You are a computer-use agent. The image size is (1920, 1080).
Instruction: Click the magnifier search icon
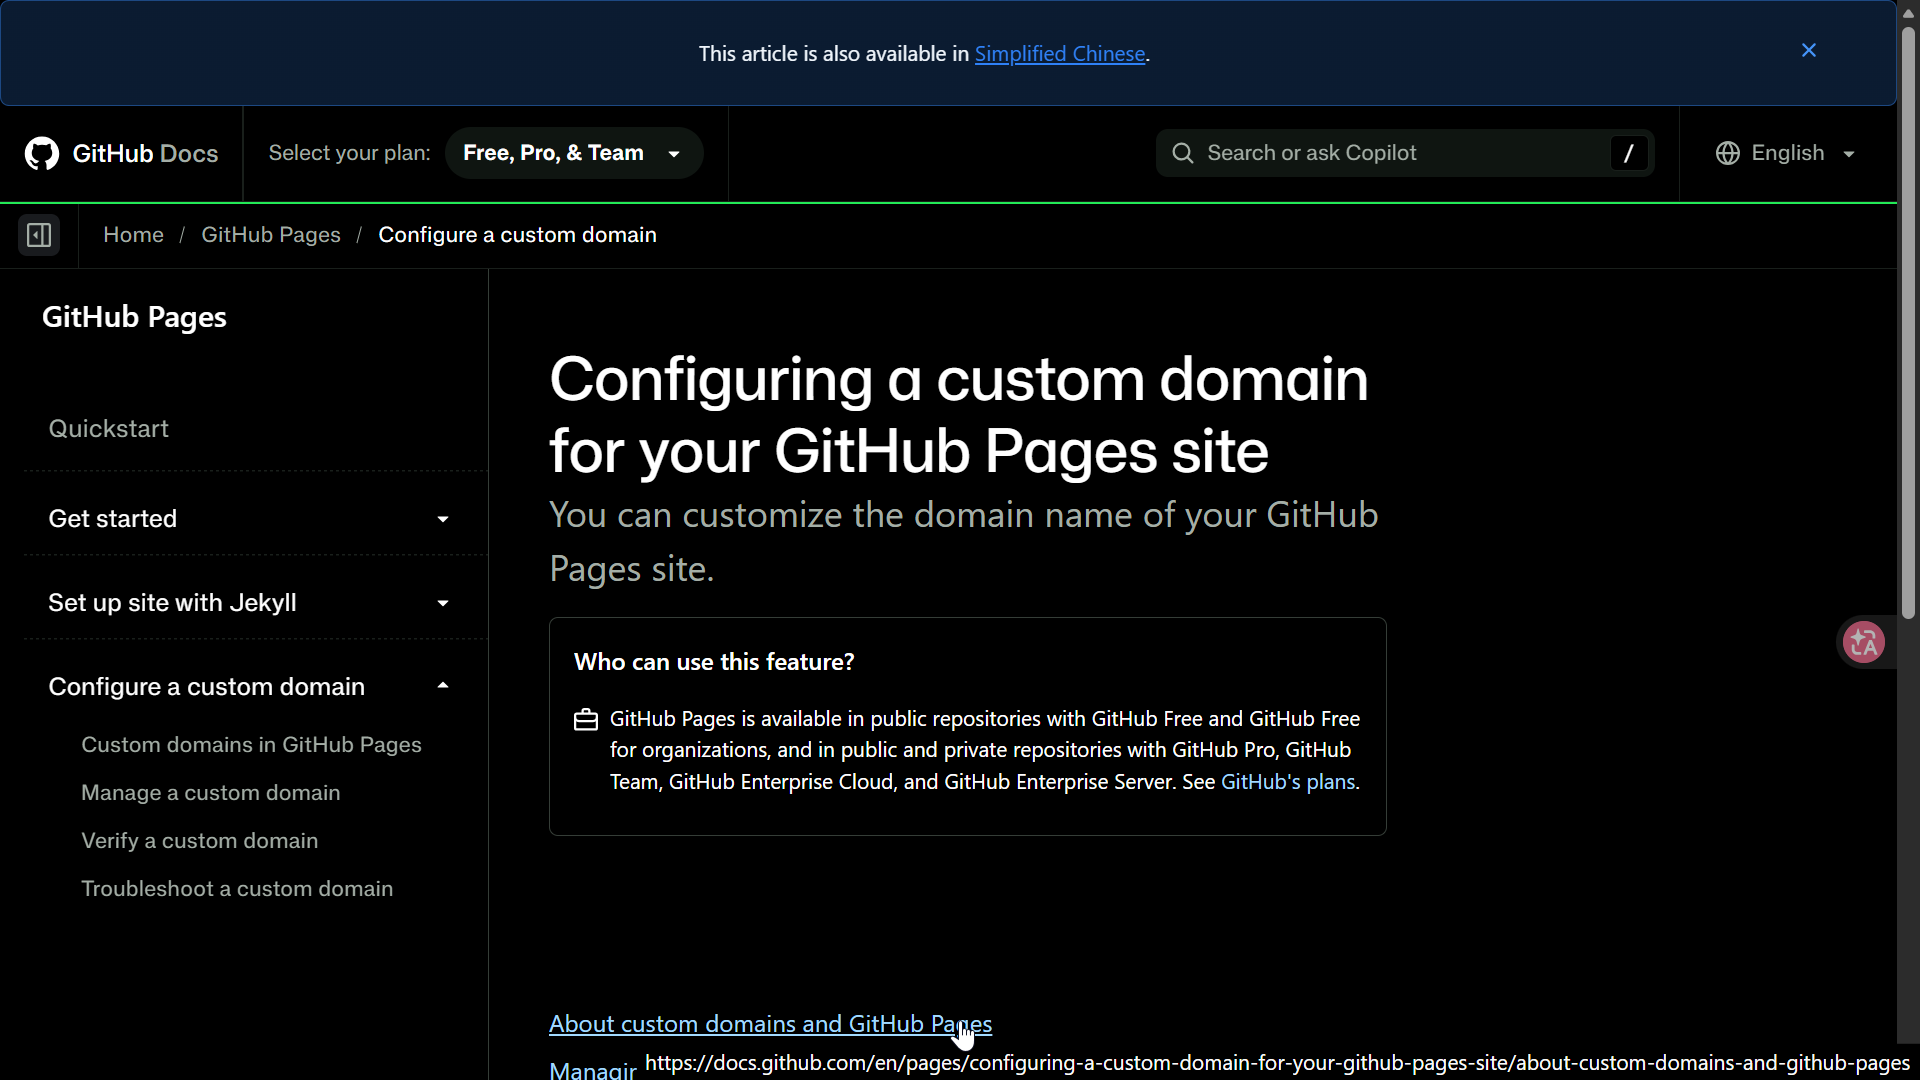[x=1183, y=153]
